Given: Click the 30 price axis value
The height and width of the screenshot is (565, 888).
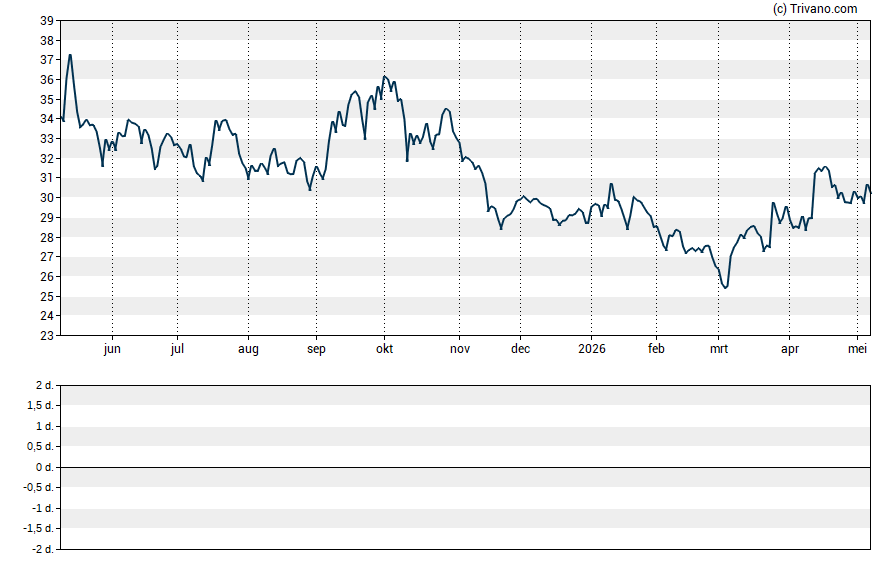Looking at the screenshot, I should coord(47,198).
